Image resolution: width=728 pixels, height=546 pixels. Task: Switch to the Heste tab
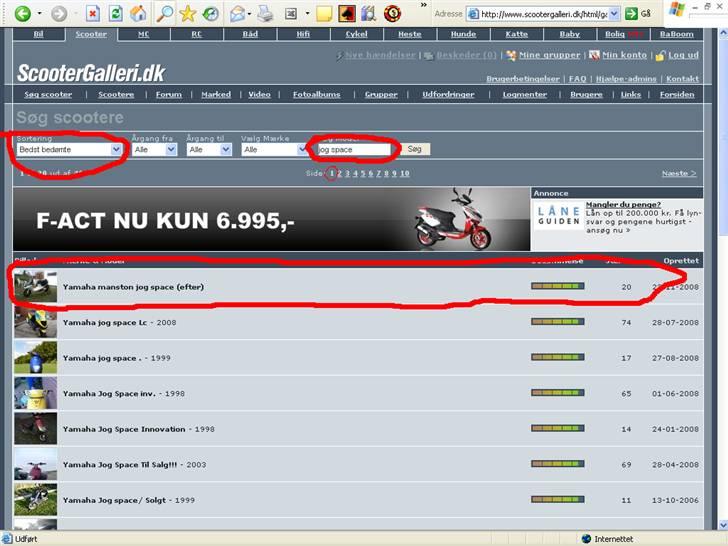coord(410,34)
